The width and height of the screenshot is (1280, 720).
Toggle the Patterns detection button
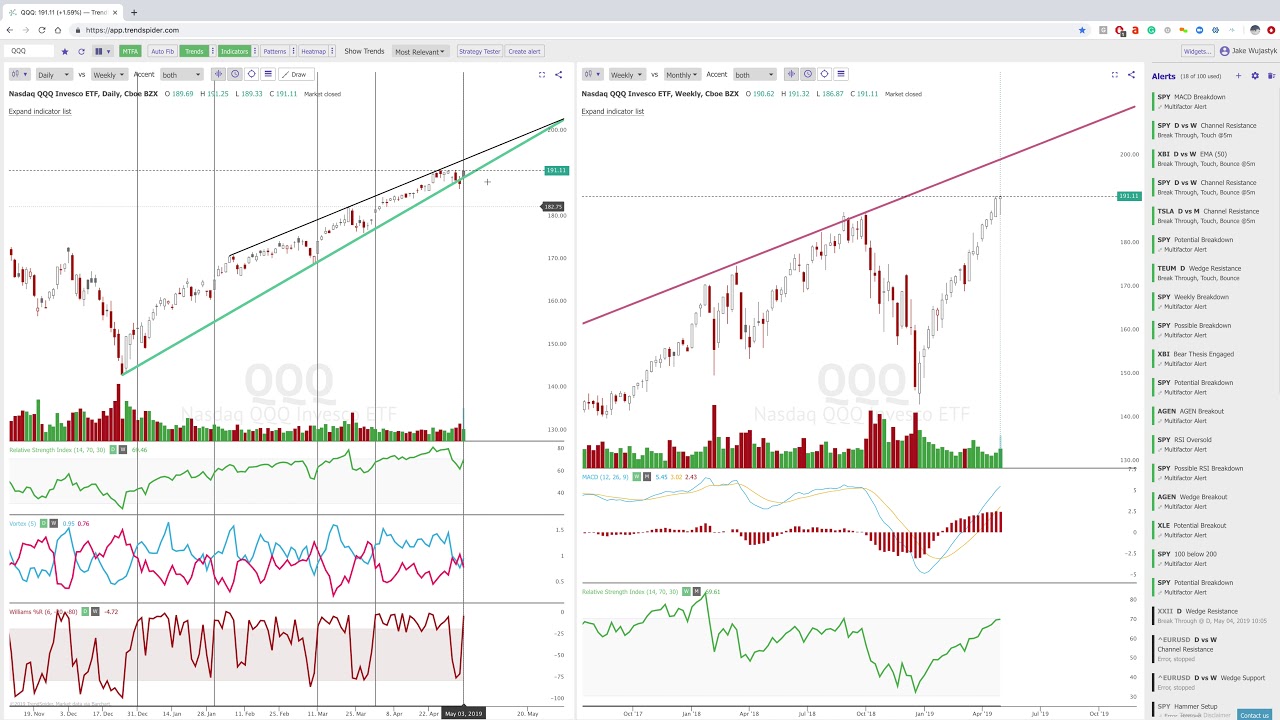(x=274, y=51)
